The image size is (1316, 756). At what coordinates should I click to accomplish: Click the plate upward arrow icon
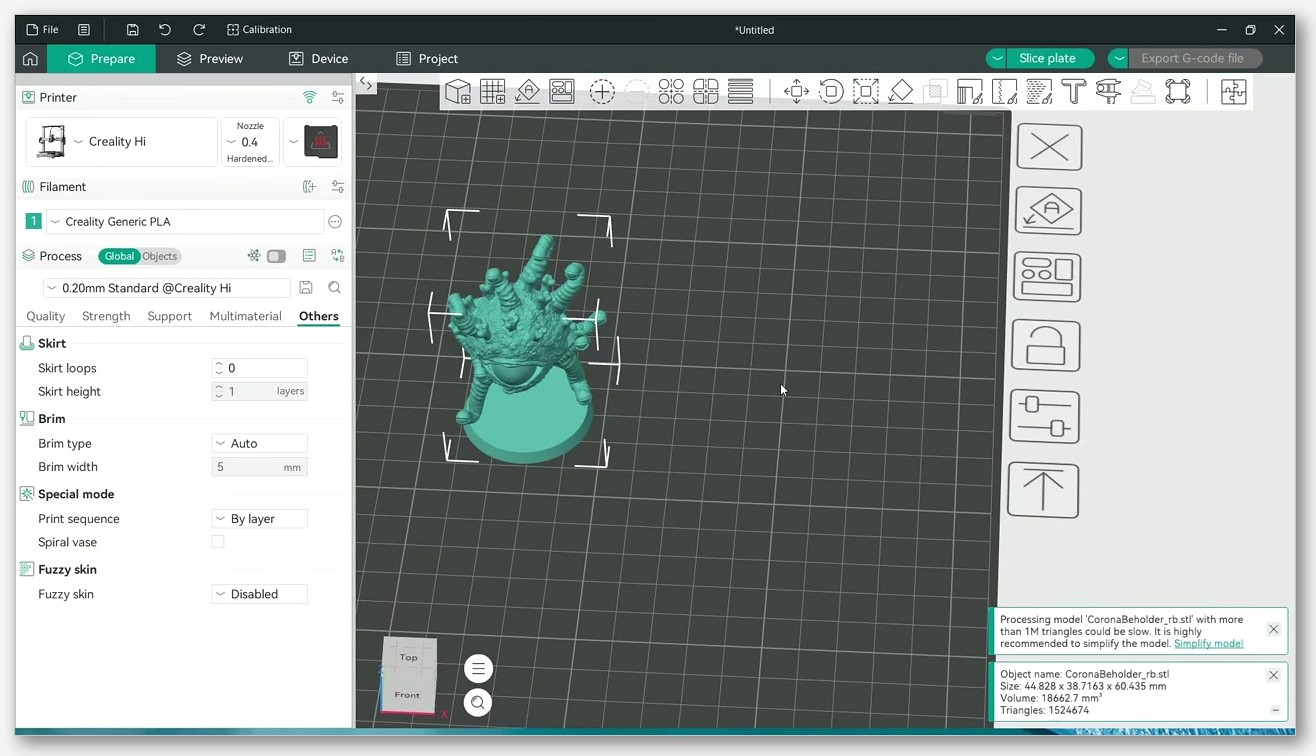tap(1043, 490)
